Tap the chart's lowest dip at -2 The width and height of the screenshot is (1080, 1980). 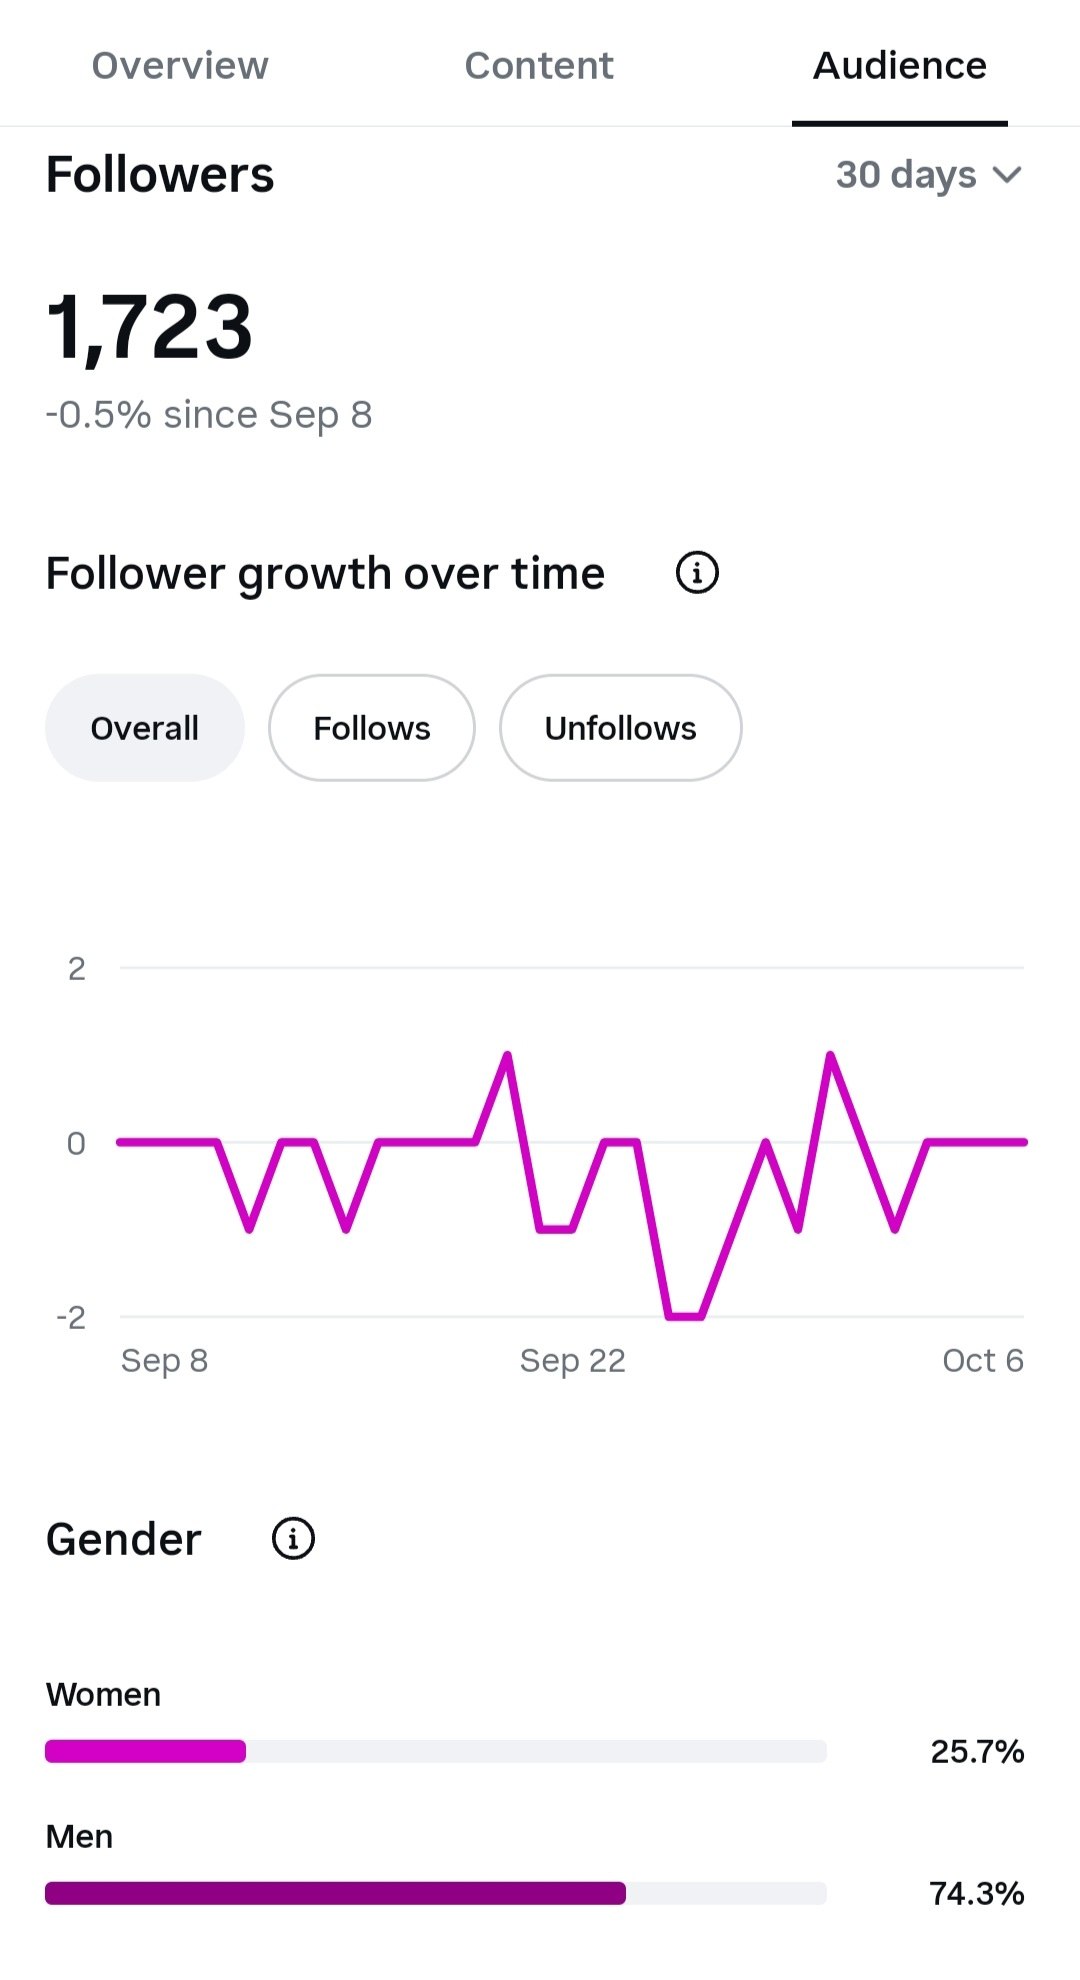pyautogui.click(x=685, y=1316)
